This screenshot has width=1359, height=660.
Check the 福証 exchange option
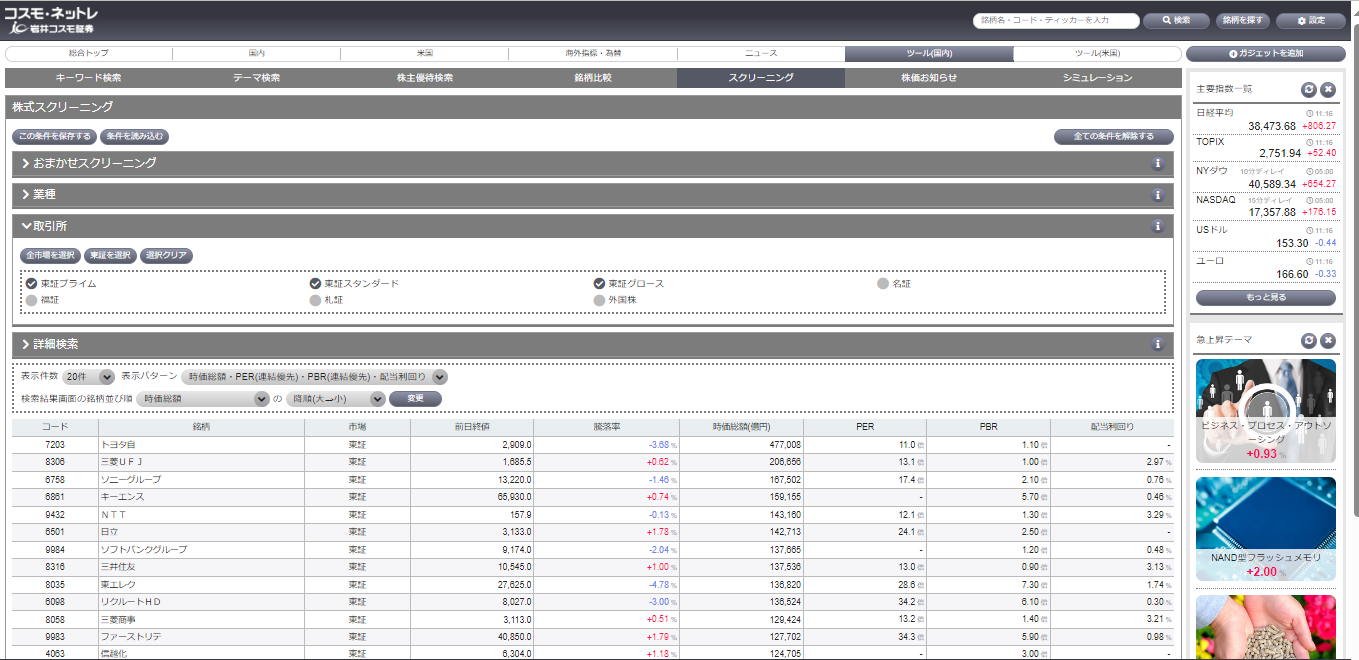[32, 299]
